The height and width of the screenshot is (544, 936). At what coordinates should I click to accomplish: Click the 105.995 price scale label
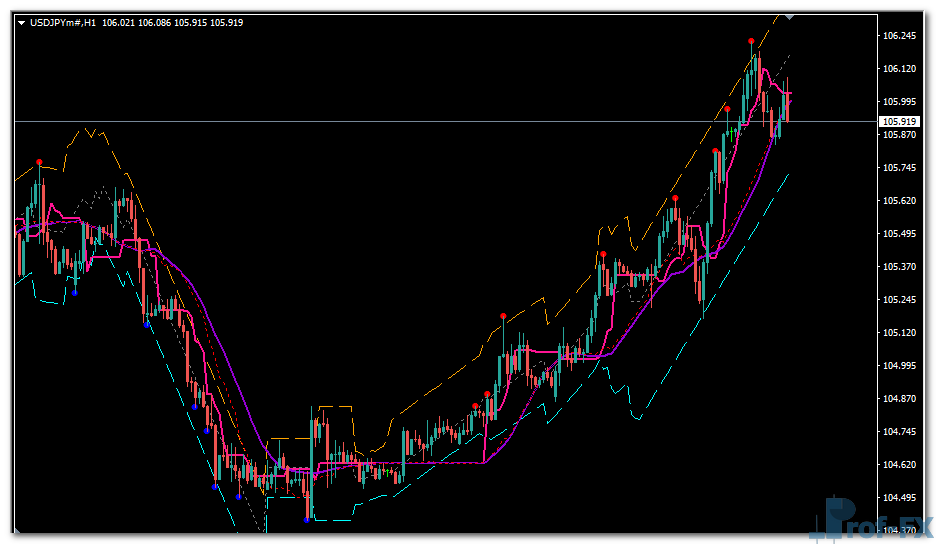click(900, 102)
